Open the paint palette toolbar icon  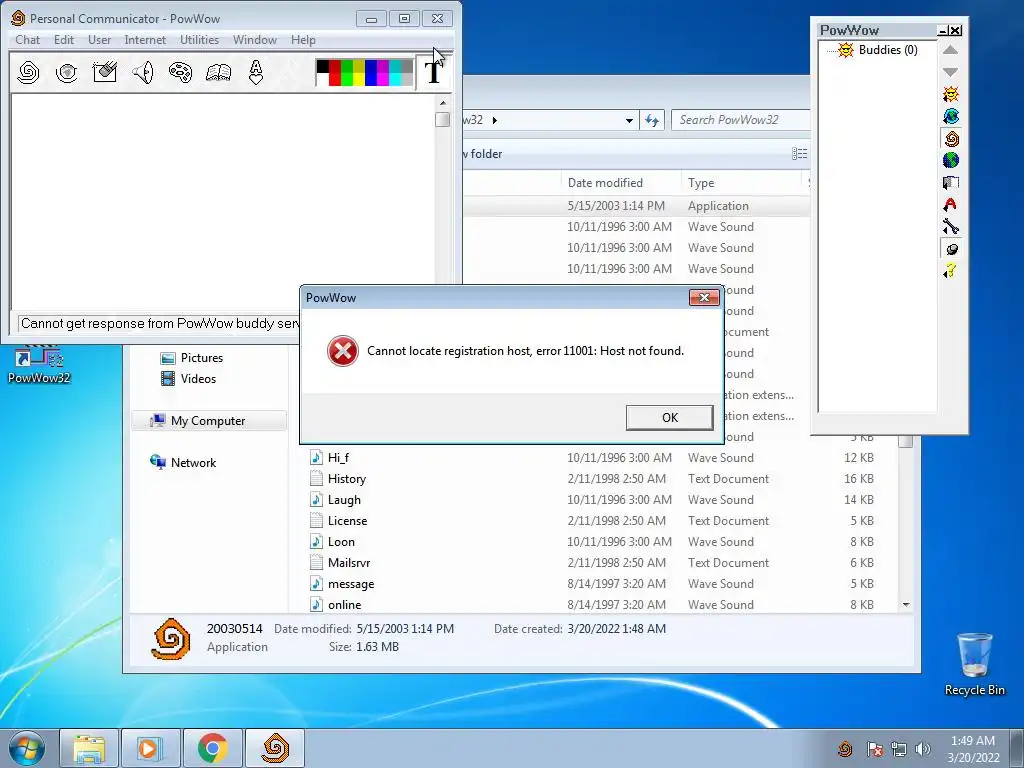(180, 72)
